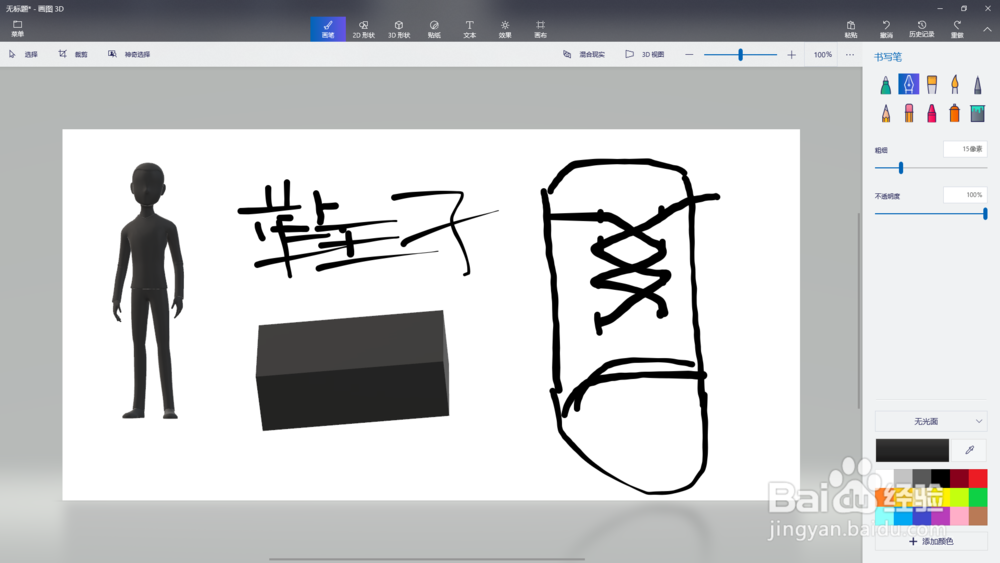Click the thickness (粗细) slider track
The image size is (1000, 563).
click(x=930, y=168)
